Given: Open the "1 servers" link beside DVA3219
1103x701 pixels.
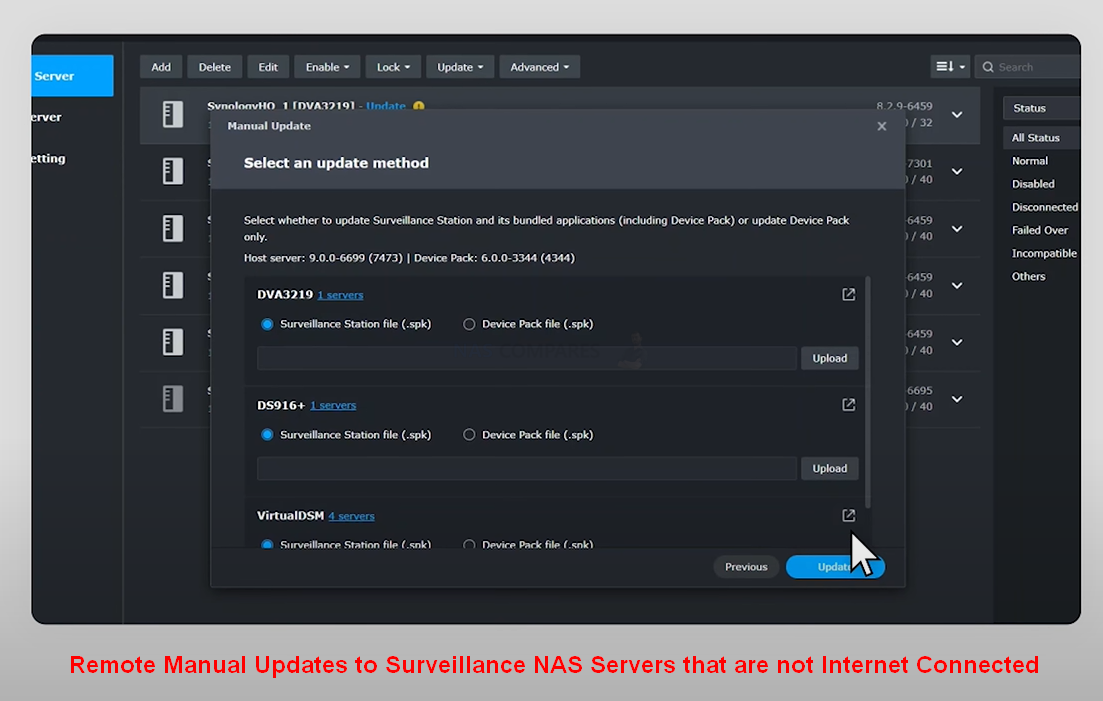Looking at the screenshot, I should (x=340, y=295).
